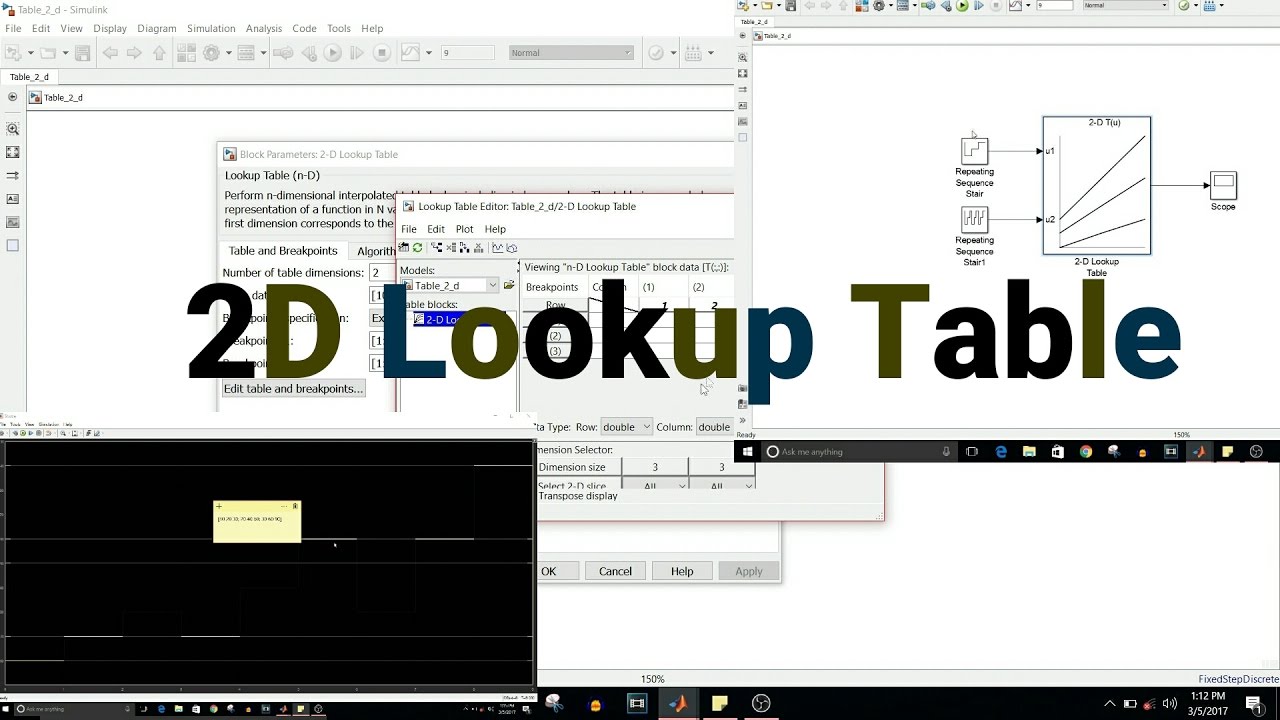Open the Simulation menu in left Simulink window
This screenshot has height=720, width=1280.
pos(211,28)
